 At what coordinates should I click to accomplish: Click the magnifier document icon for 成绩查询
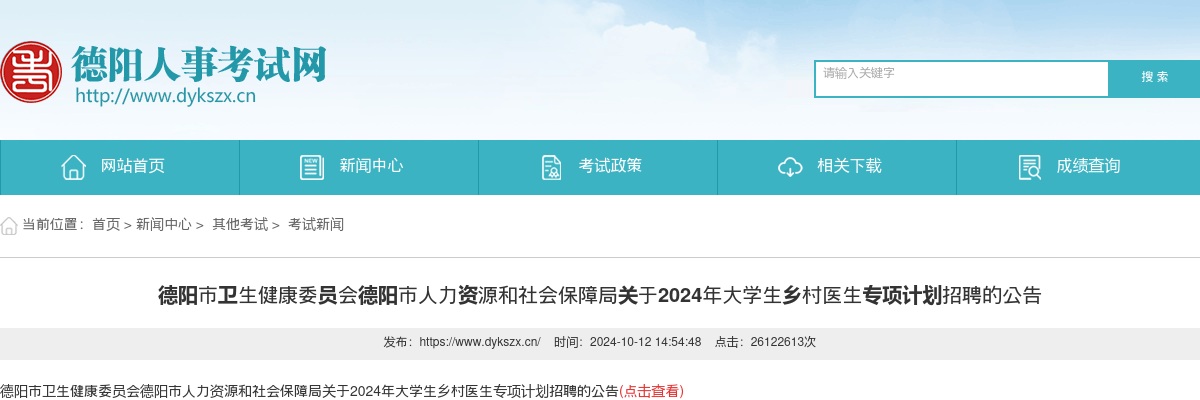pyautogui.click(x=1029, y=167)
